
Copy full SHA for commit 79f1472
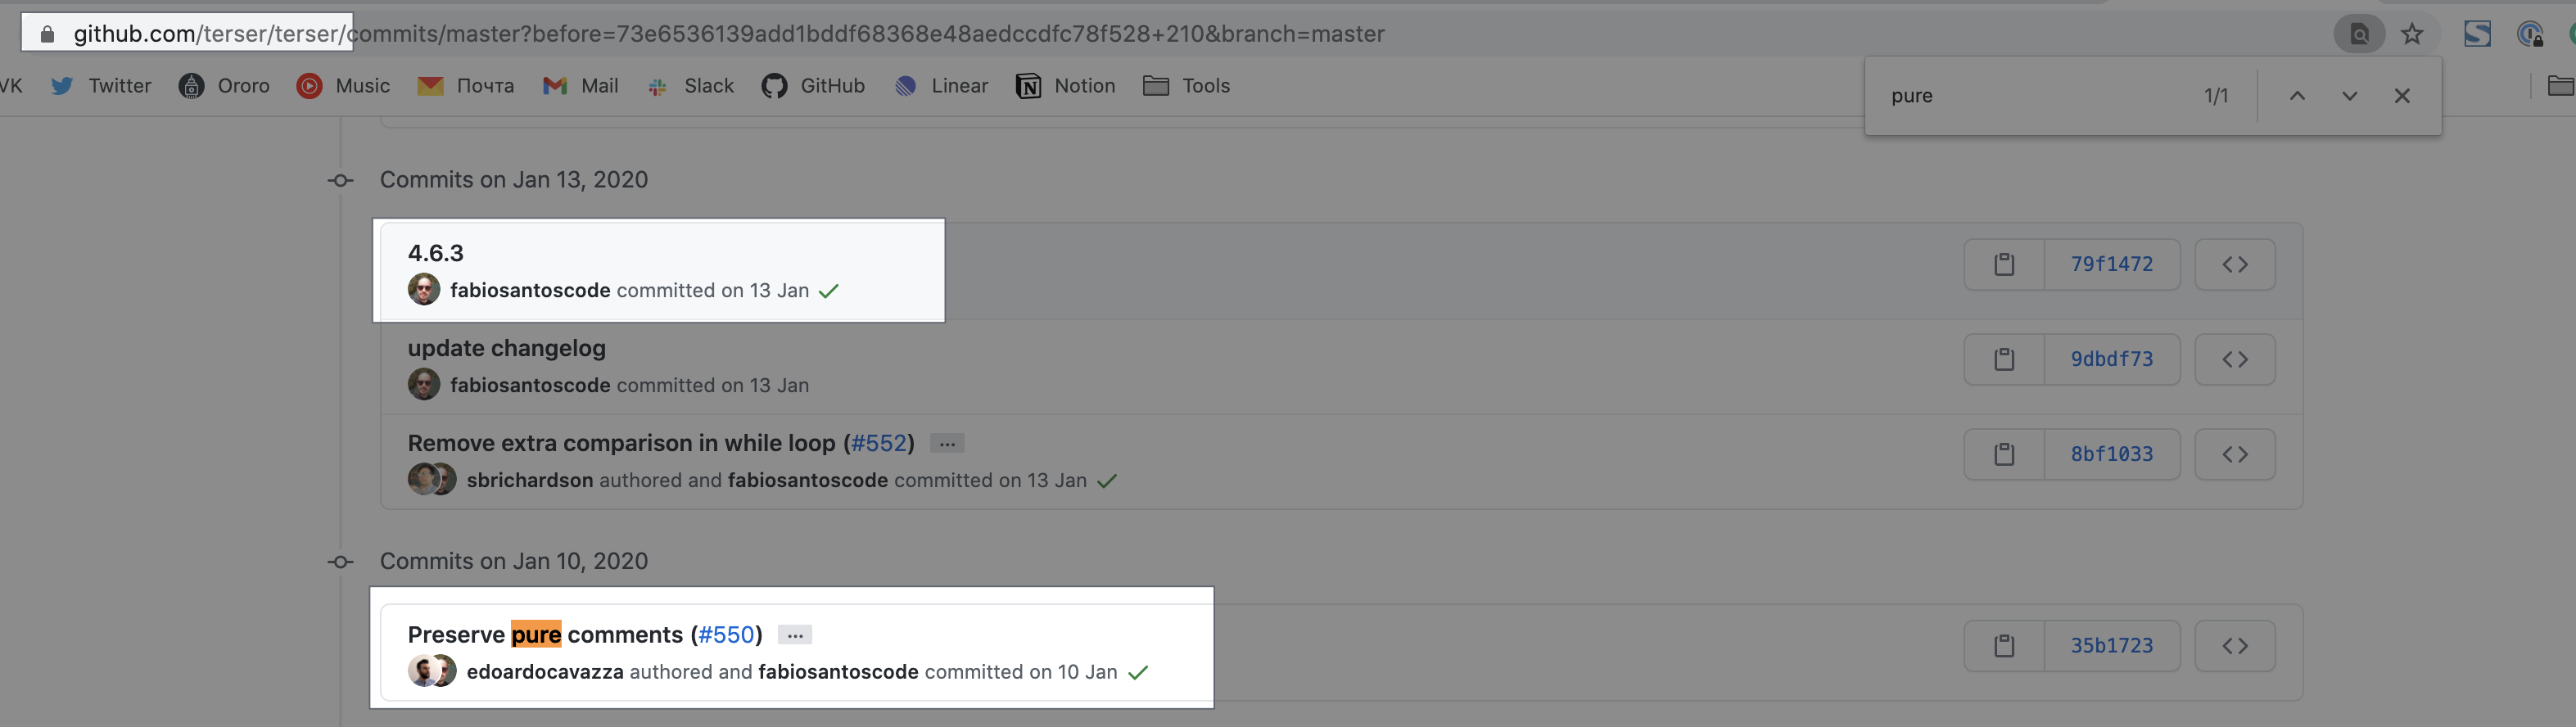[2004, 265]
